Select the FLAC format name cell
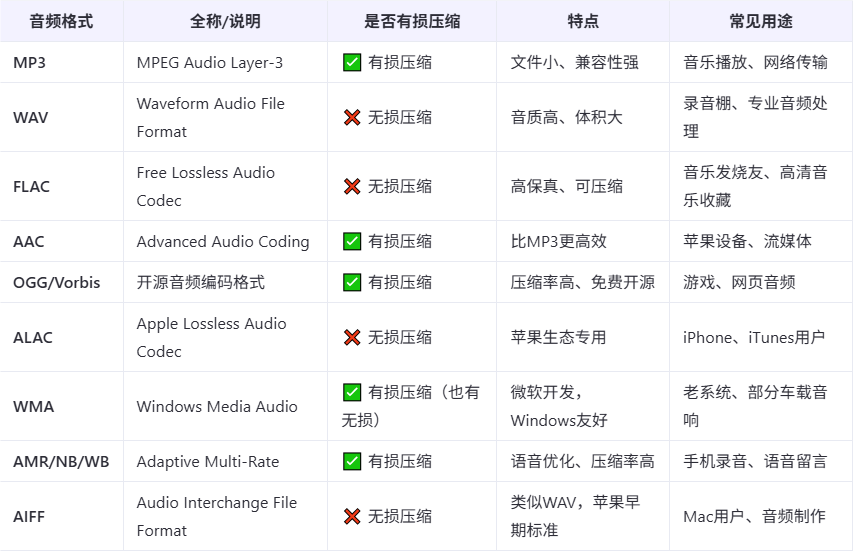 62,186
